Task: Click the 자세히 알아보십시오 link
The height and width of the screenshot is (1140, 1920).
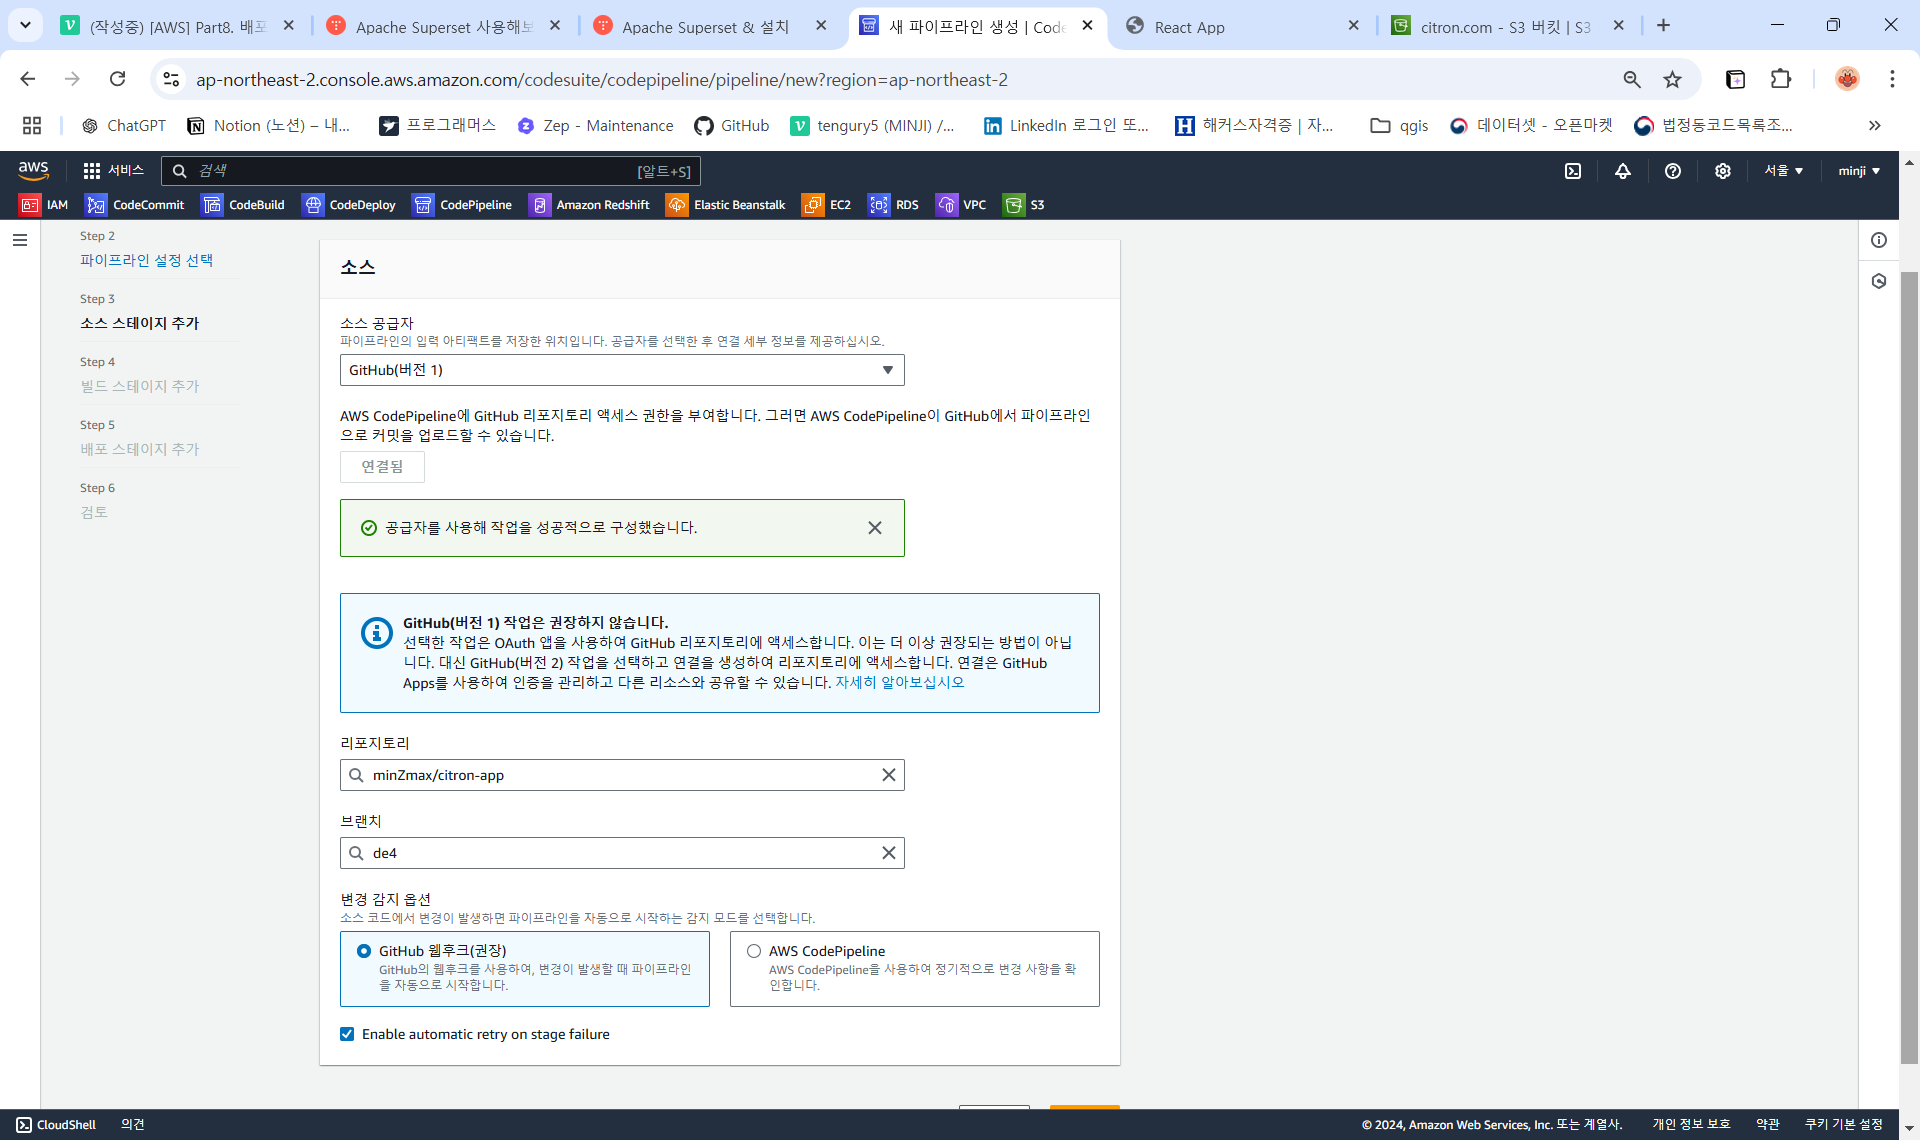Action: [x=899, y=682]
